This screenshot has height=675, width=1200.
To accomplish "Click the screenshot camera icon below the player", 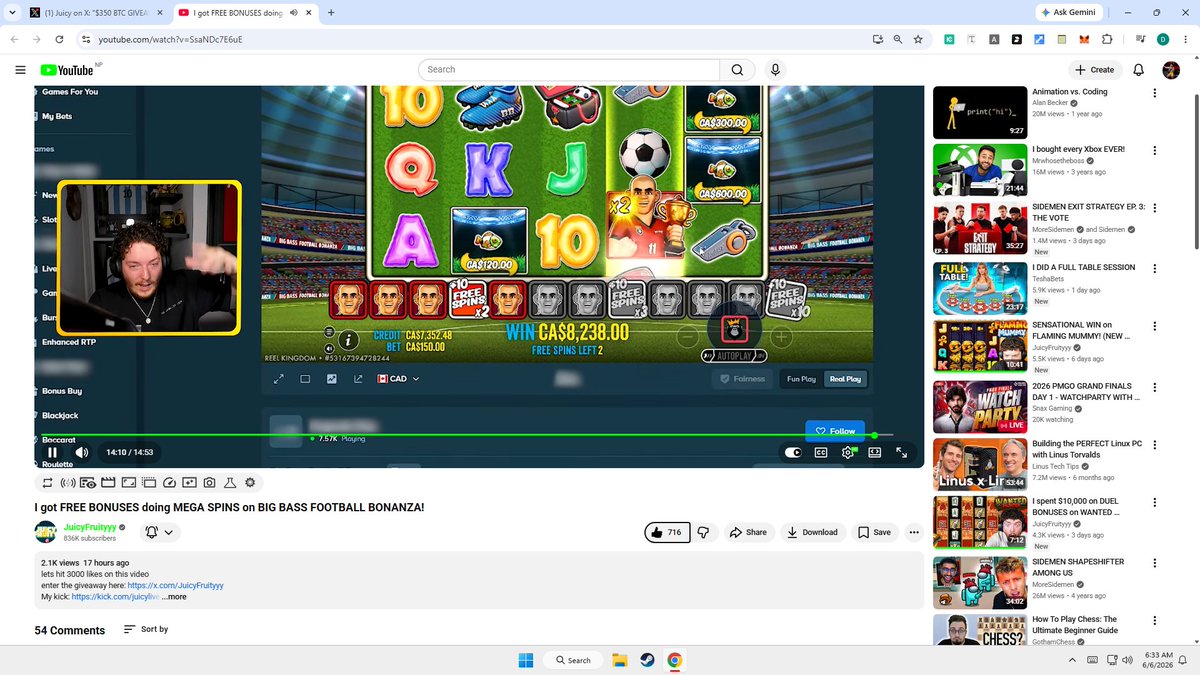I will (209, 482).
